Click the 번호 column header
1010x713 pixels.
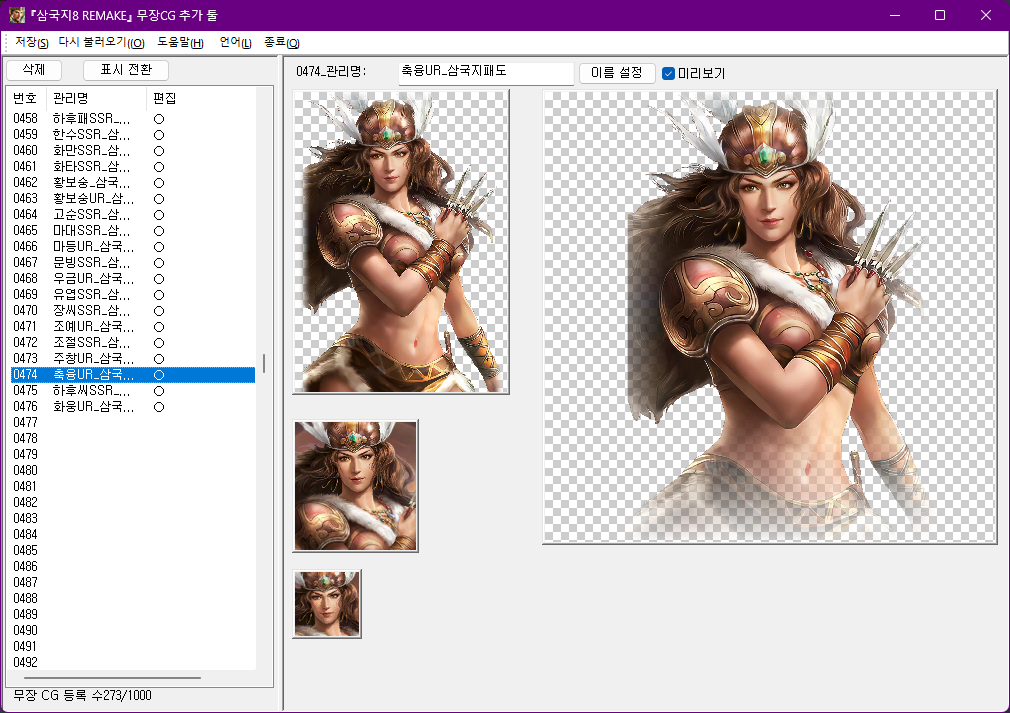(26, 99)
